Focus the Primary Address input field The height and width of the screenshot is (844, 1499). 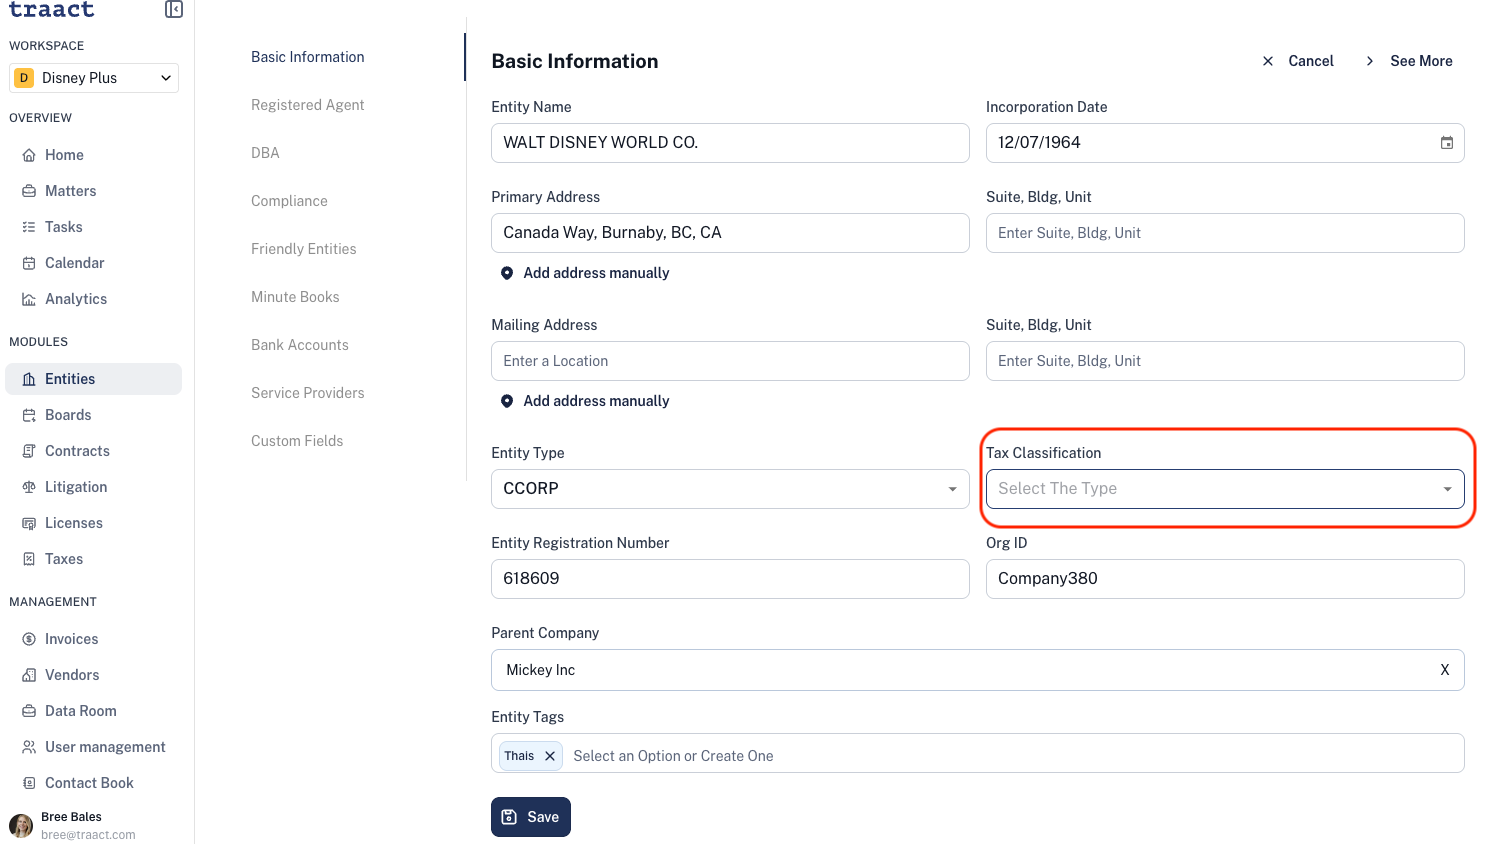click(x=730, y=233)
